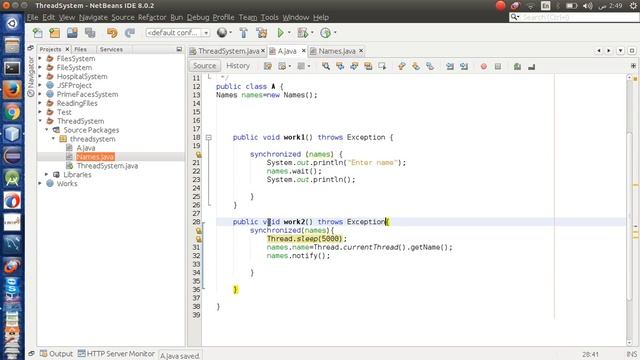Click the Shift Line Right icon
This screenshot has height=360, width=640.
coord(464,66)
